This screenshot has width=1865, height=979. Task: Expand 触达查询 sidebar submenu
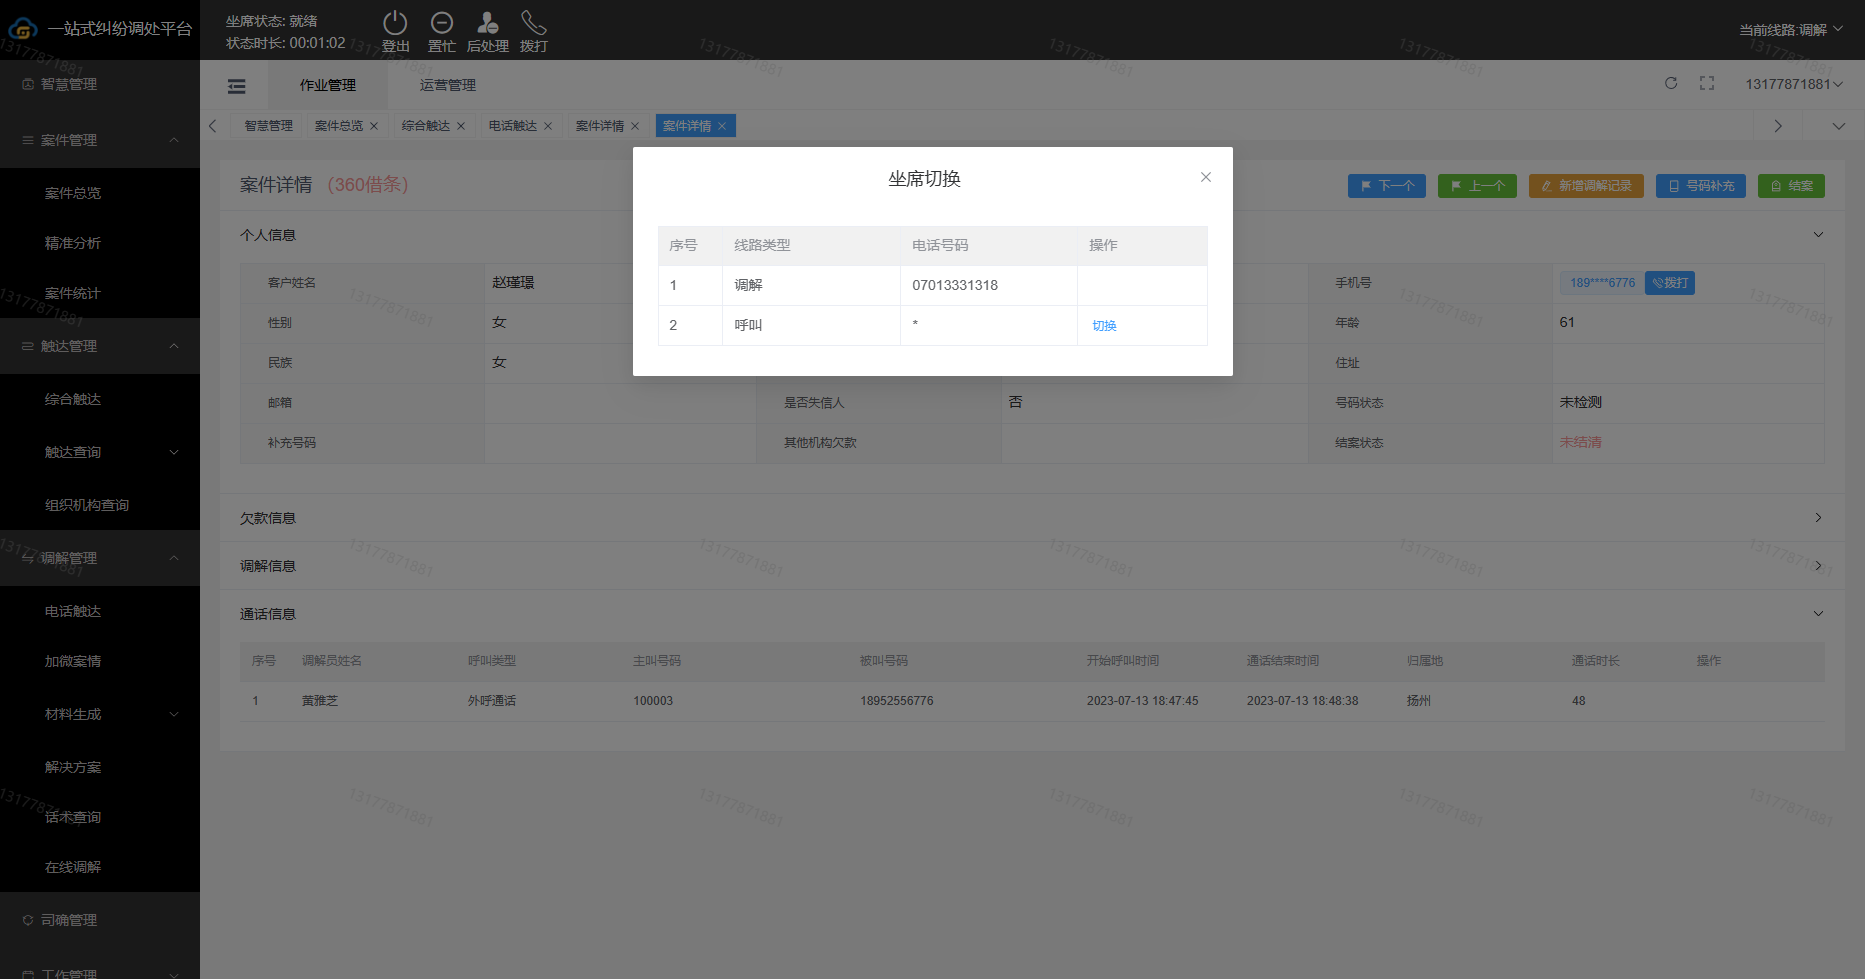pos(100,452)
